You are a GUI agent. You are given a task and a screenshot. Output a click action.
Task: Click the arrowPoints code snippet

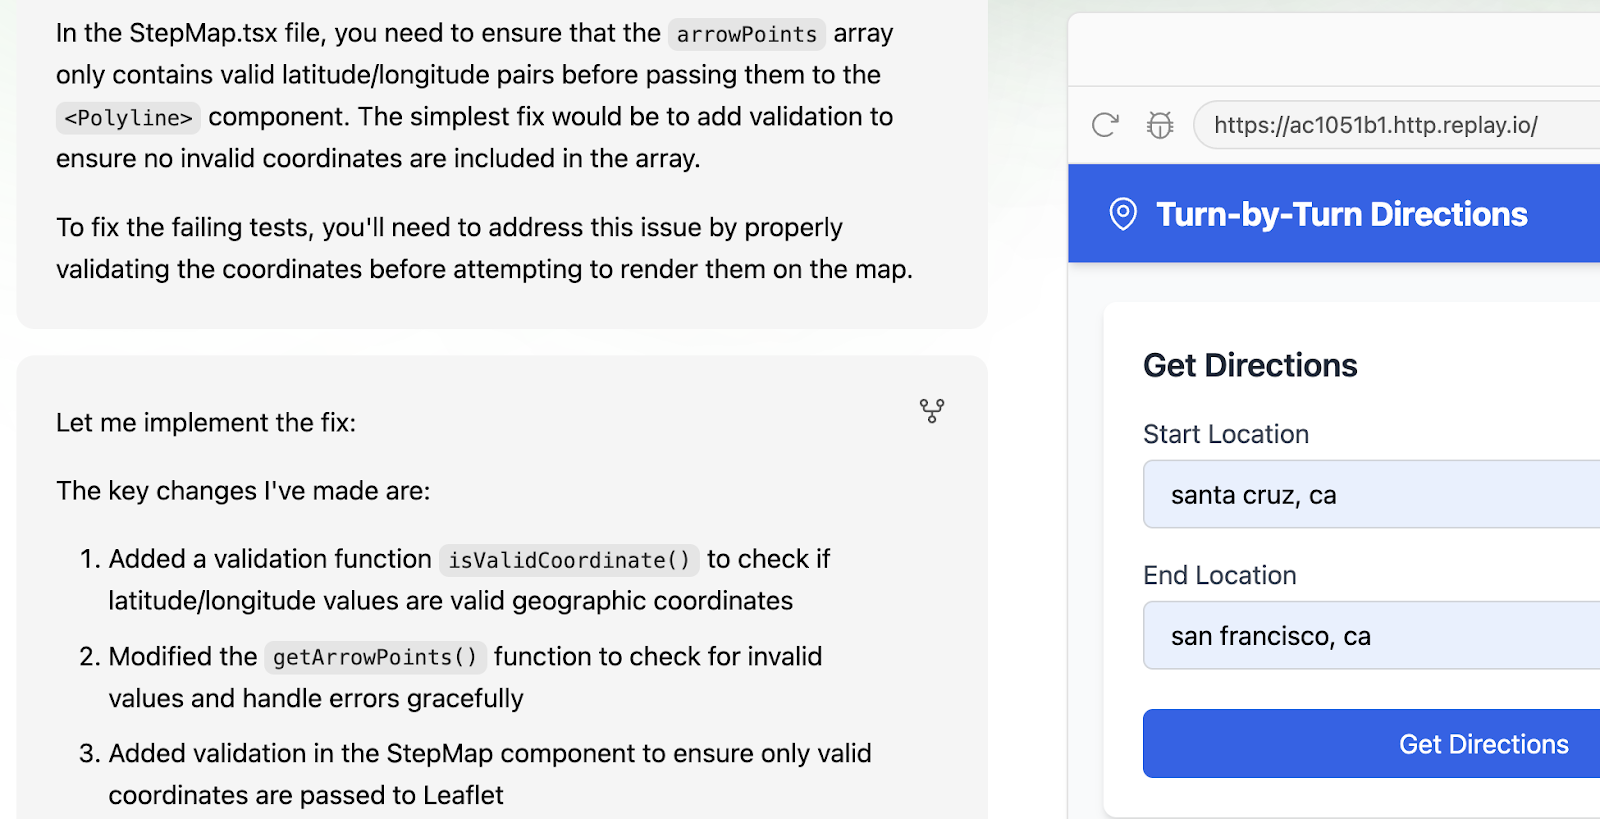click(x=746, y=34)
